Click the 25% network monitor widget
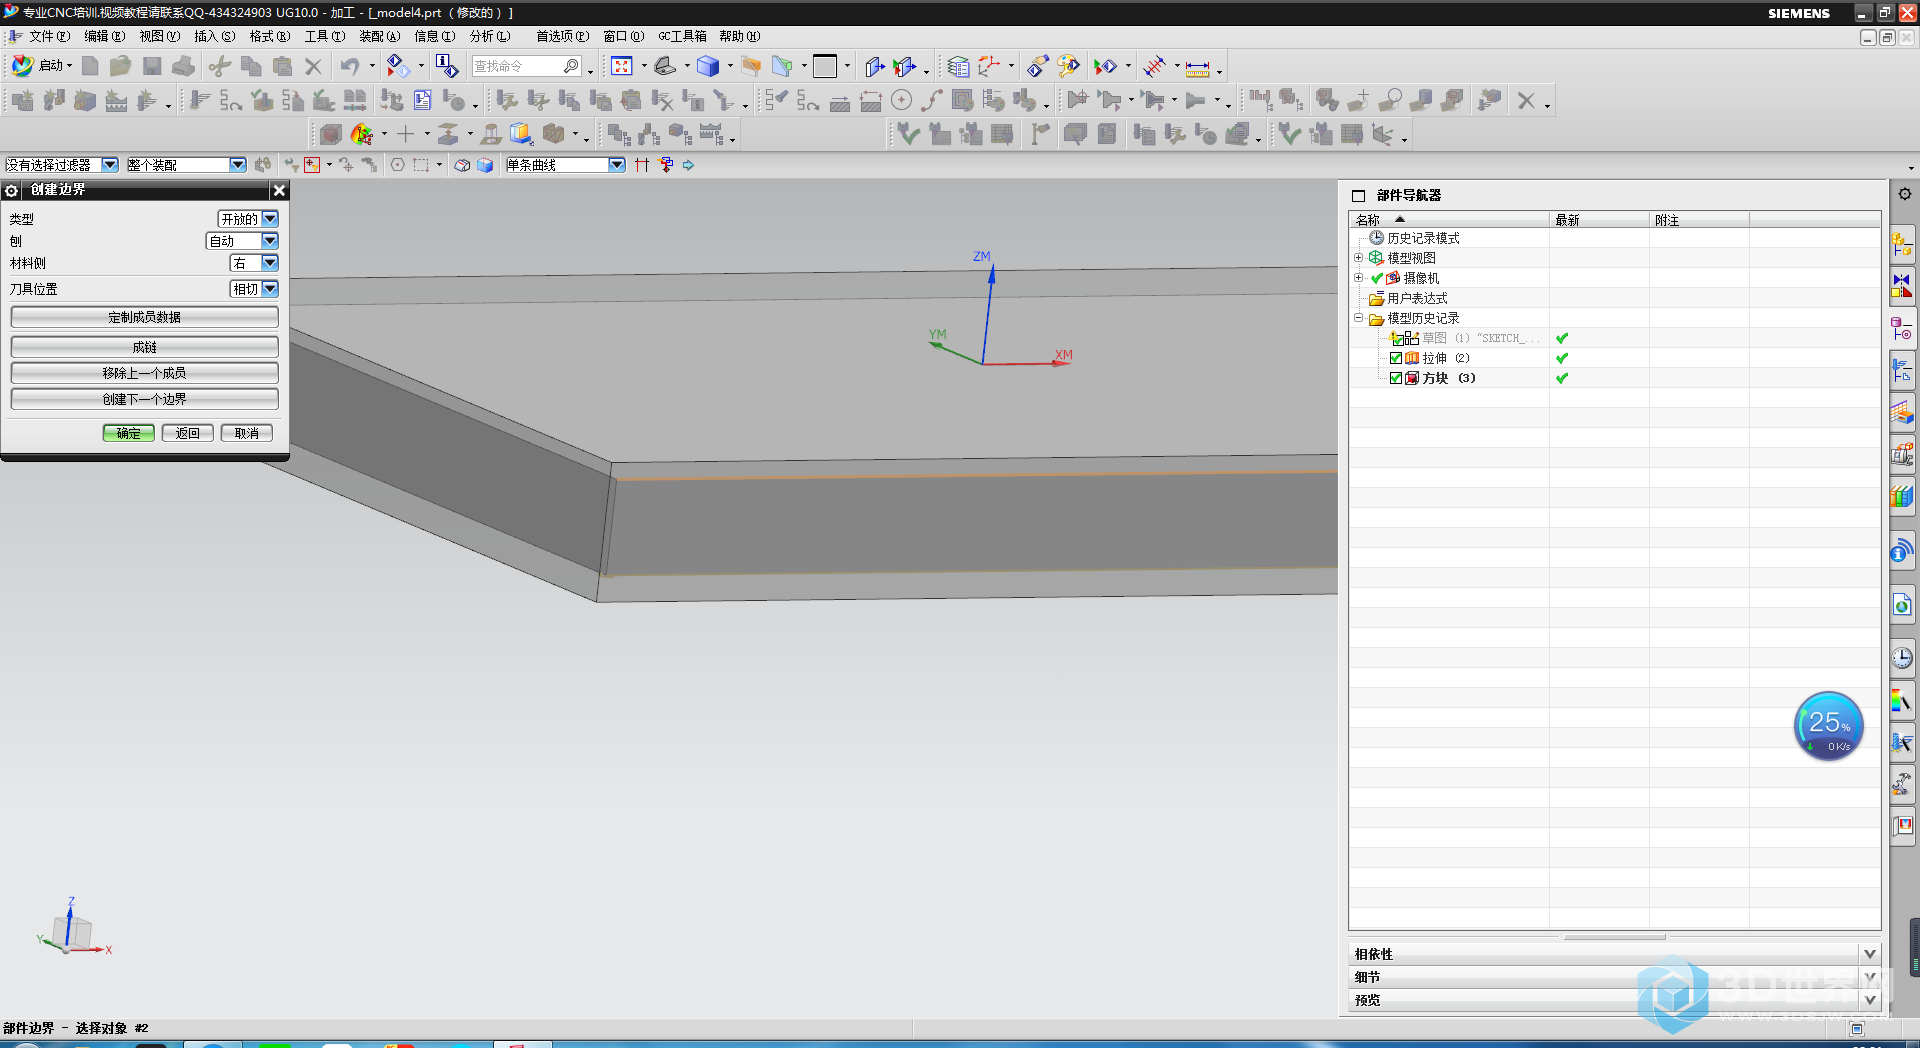Viewport: 1920px width, 1048px height. coord(1828,726)
